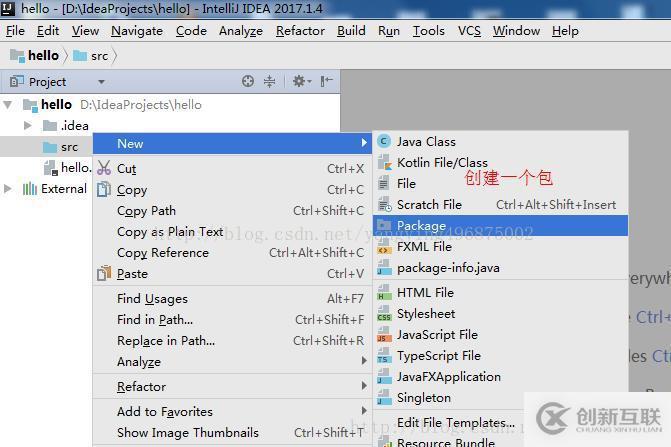Click the IntelliJ IDEA logo in title bar

click(8, 8)
